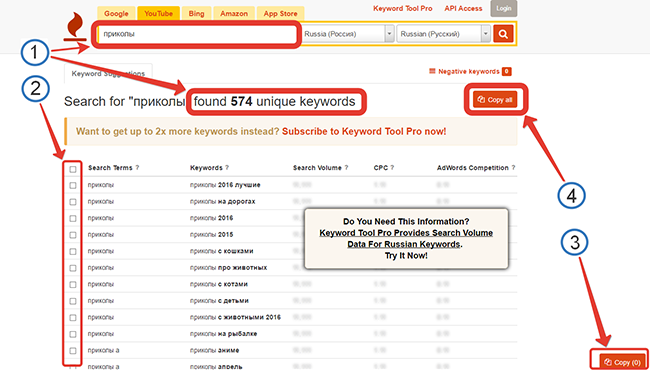Select checkbox for приколы аниме row
The width and height of the screenshot is (650, 370).
(73, 351)
